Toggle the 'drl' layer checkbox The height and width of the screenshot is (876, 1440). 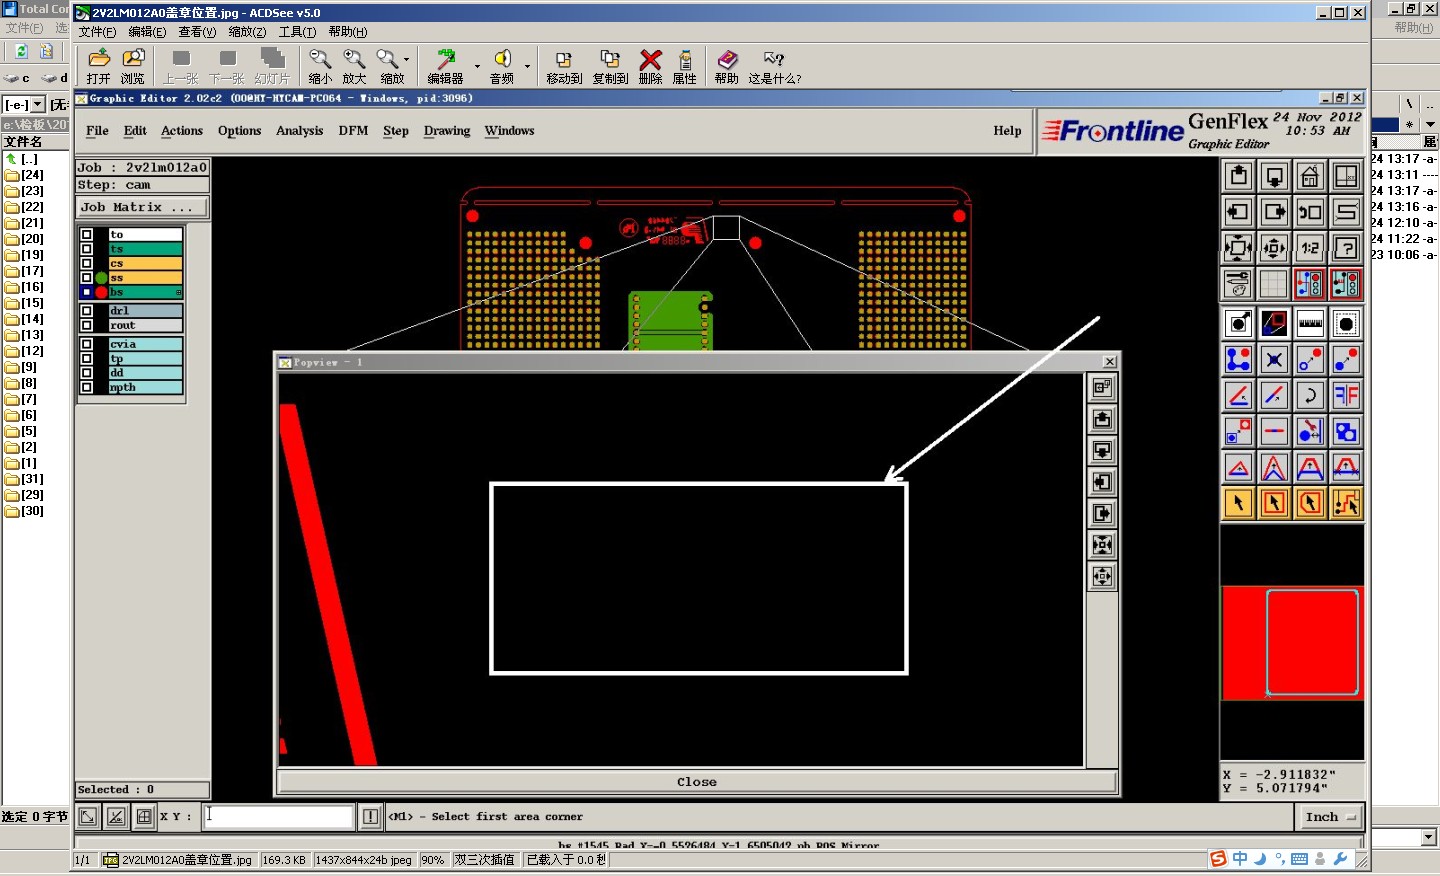pos(87,311)
